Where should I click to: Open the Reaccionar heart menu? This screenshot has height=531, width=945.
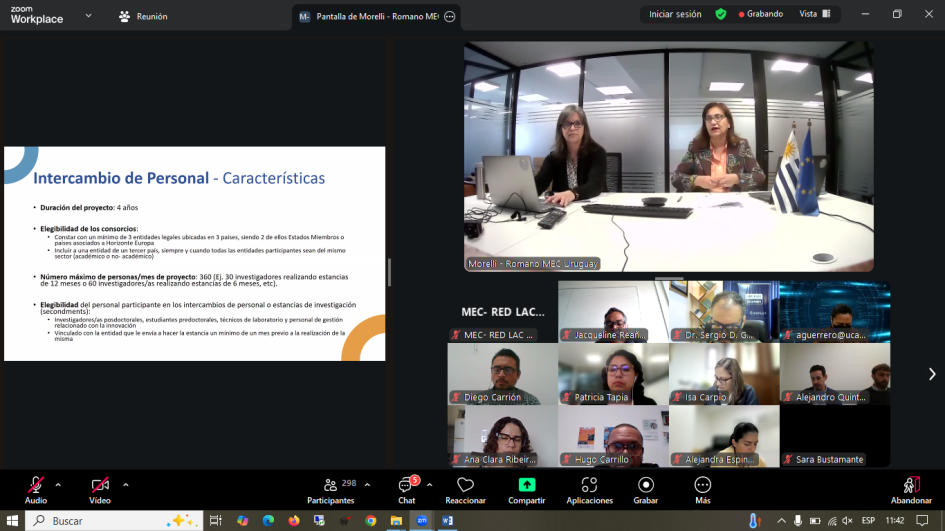click(x=465, y=489)
